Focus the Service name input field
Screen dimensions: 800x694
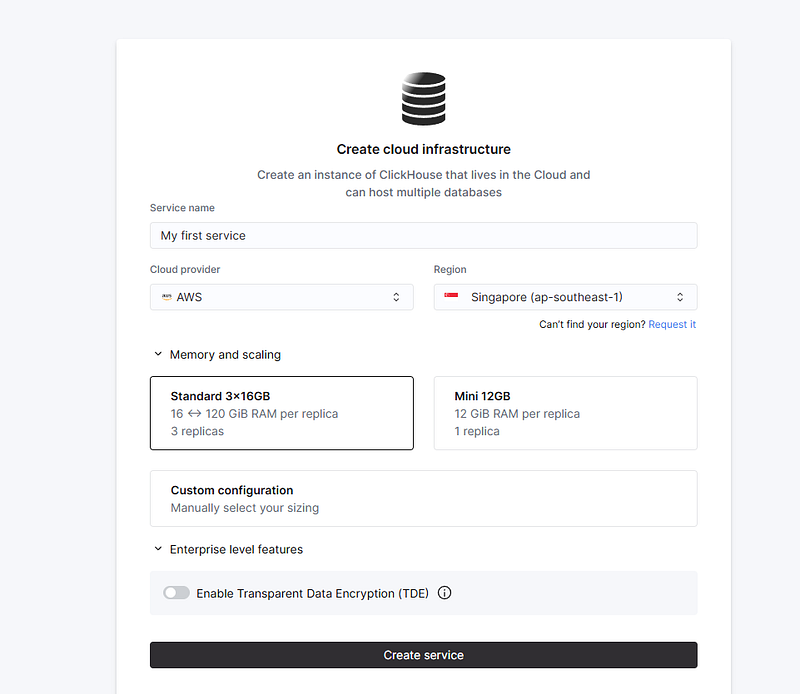[423, 236]
